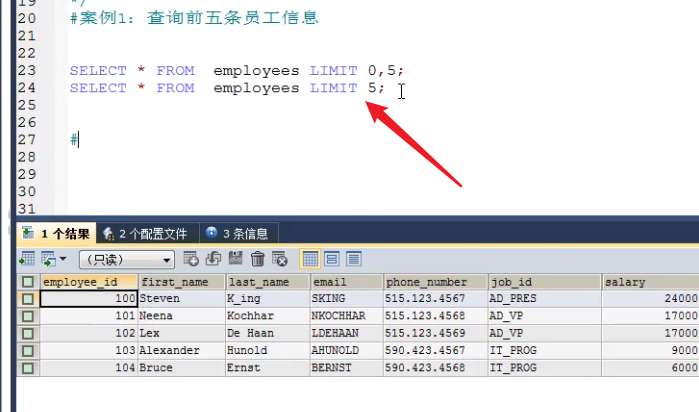
Task: Place cursor in line 23 LIMIT 0,5 query
Action: (x=237, y=71)
